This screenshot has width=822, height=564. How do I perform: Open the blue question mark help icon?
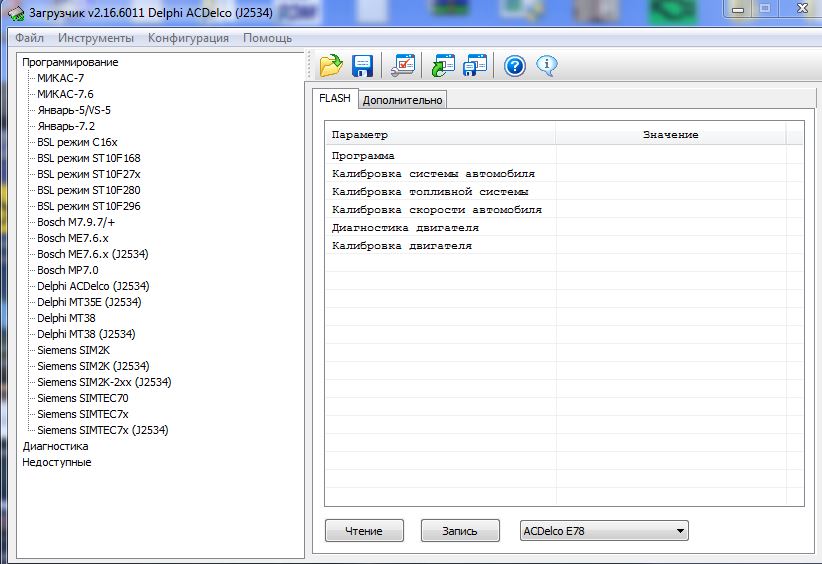(515, 66)
